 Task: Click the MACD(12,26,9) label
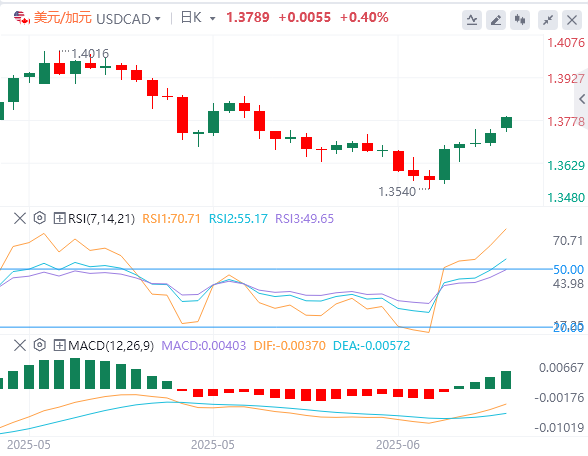coord(111,345)
